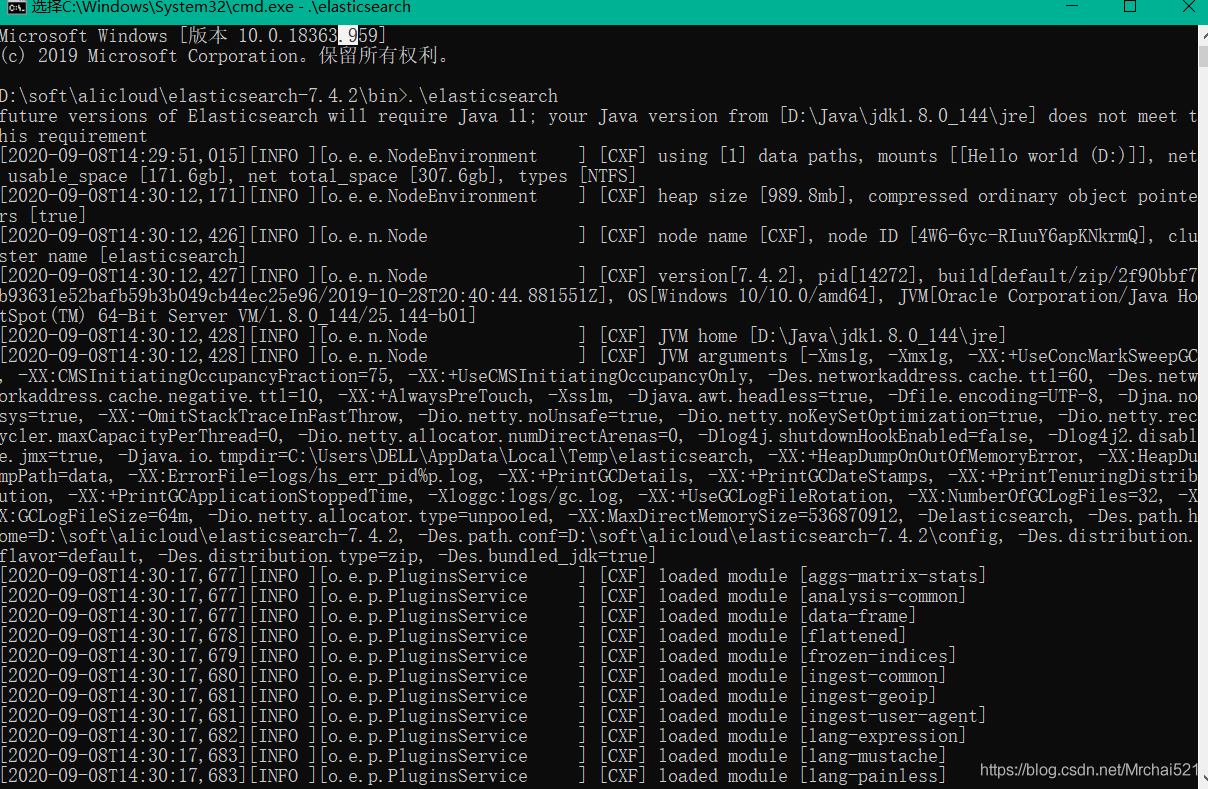The image size is (1208, 789).
Task: Click the 'heap size [989.8mb]' text
Action: tap(753, 196)
